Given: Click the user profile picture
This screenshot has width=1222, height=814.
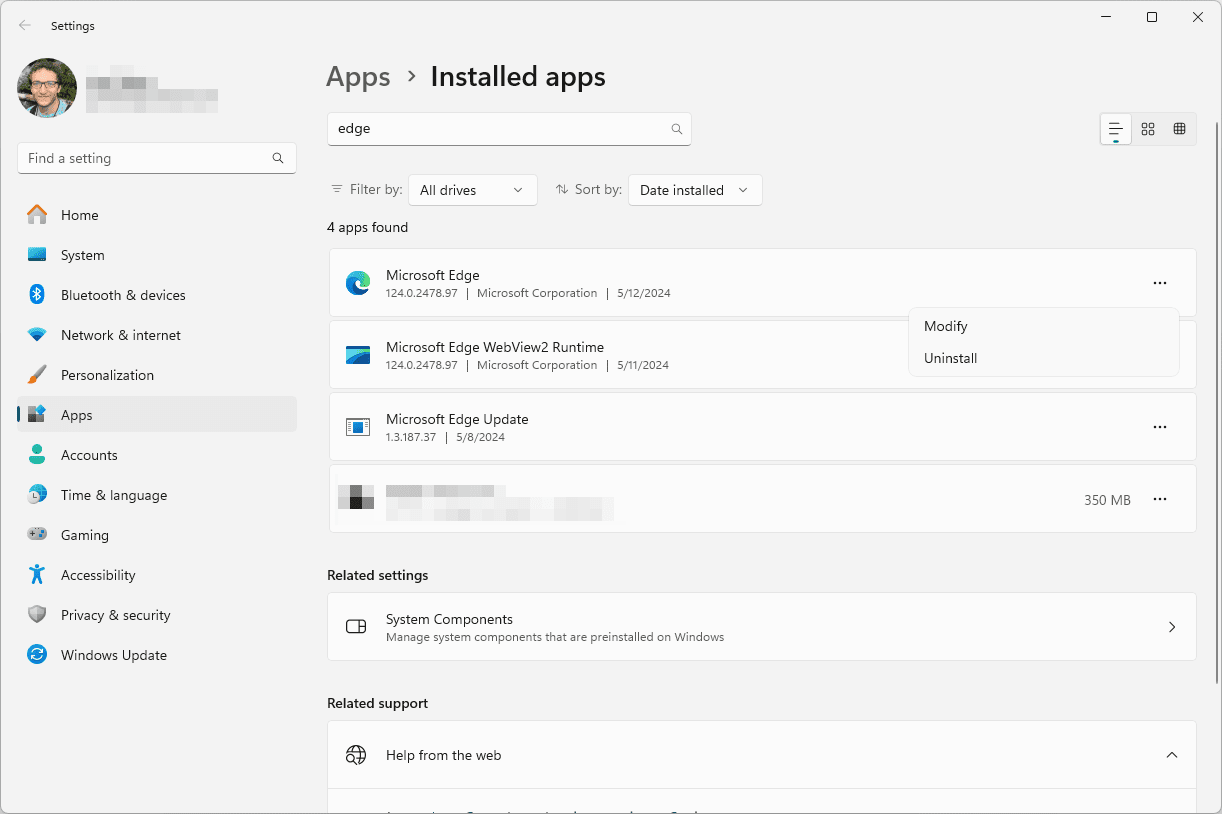Looking at the screenshot, I should tap(47, 88).
